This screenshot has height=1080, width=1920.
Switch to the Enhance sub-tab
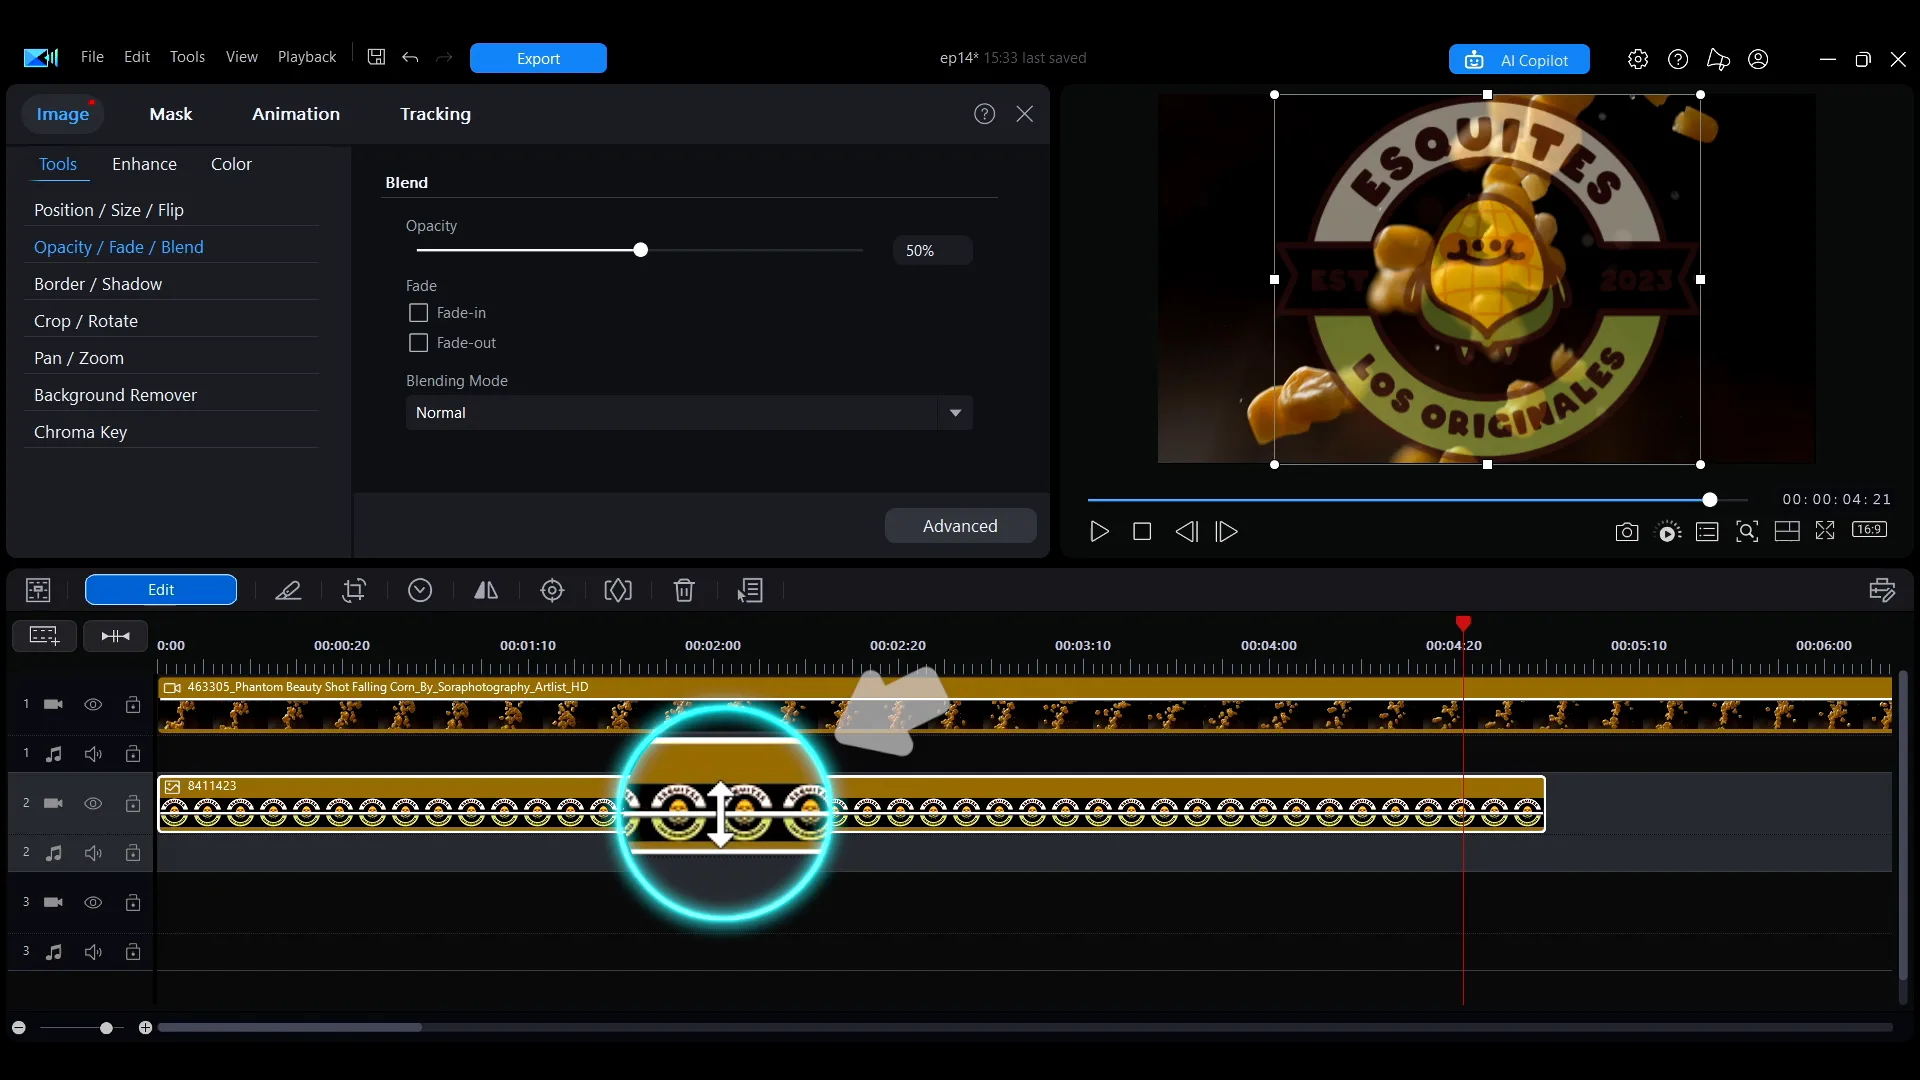click(x=144, y=164)
